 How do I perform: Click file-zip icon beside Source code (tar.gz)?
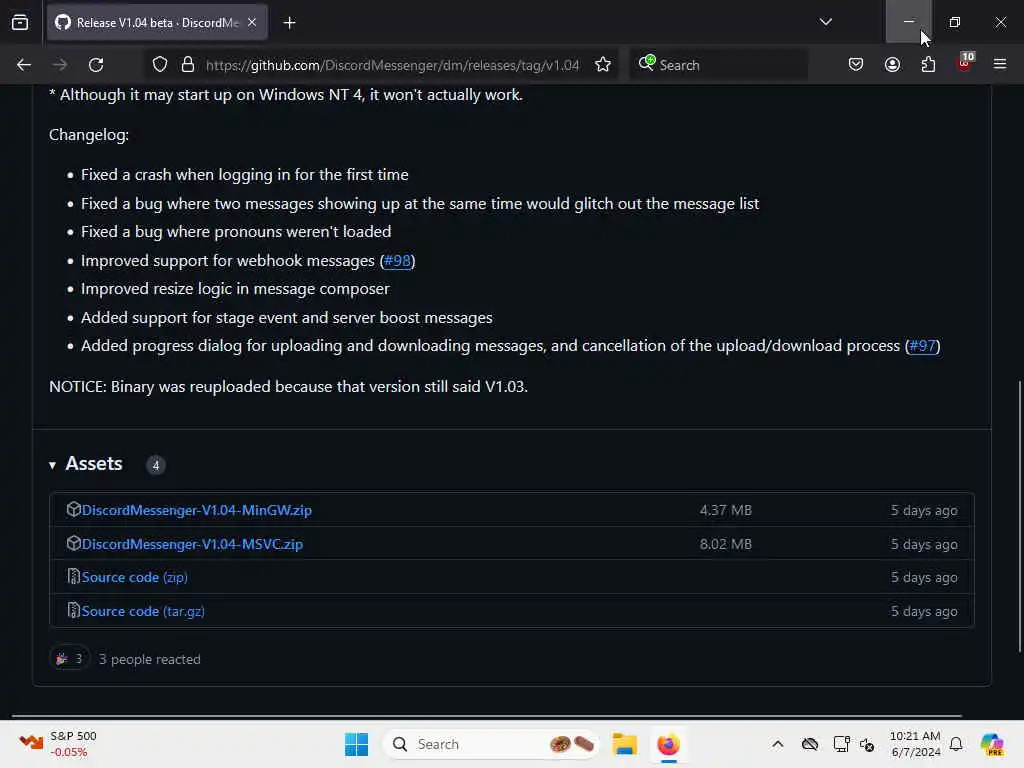point(73,611)
